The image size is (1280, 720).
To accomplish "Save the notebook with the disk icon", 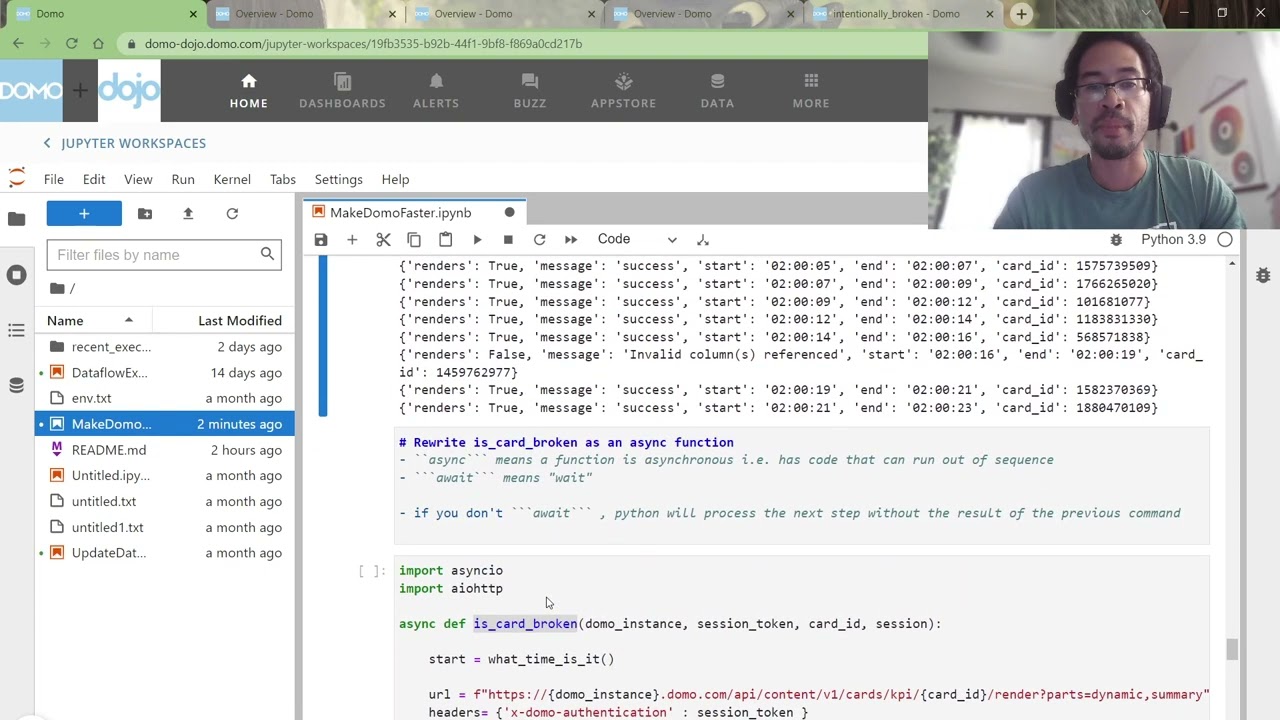I will coord(320,240).
